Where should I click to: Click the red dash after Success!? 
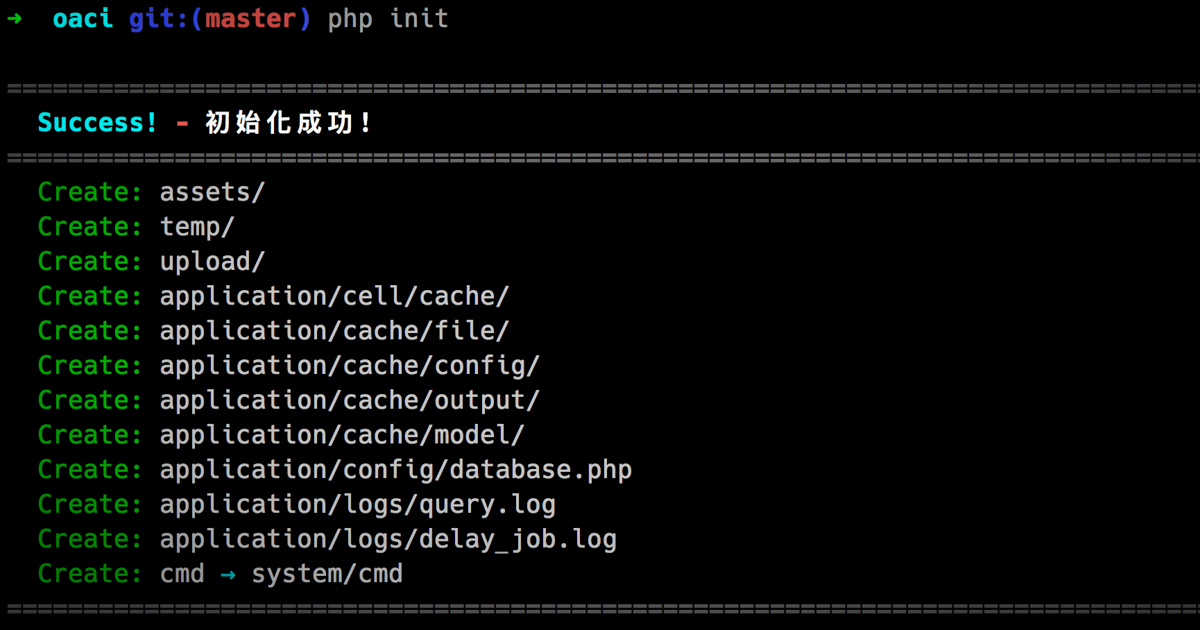(x=182, y=123)
